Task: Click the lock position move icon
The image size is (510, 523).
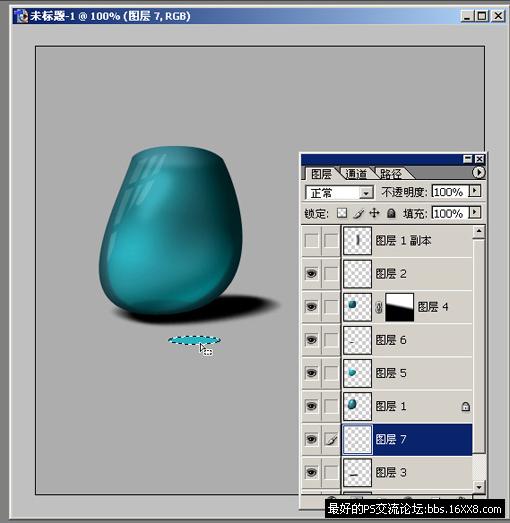Action: [x=375, y=213]
